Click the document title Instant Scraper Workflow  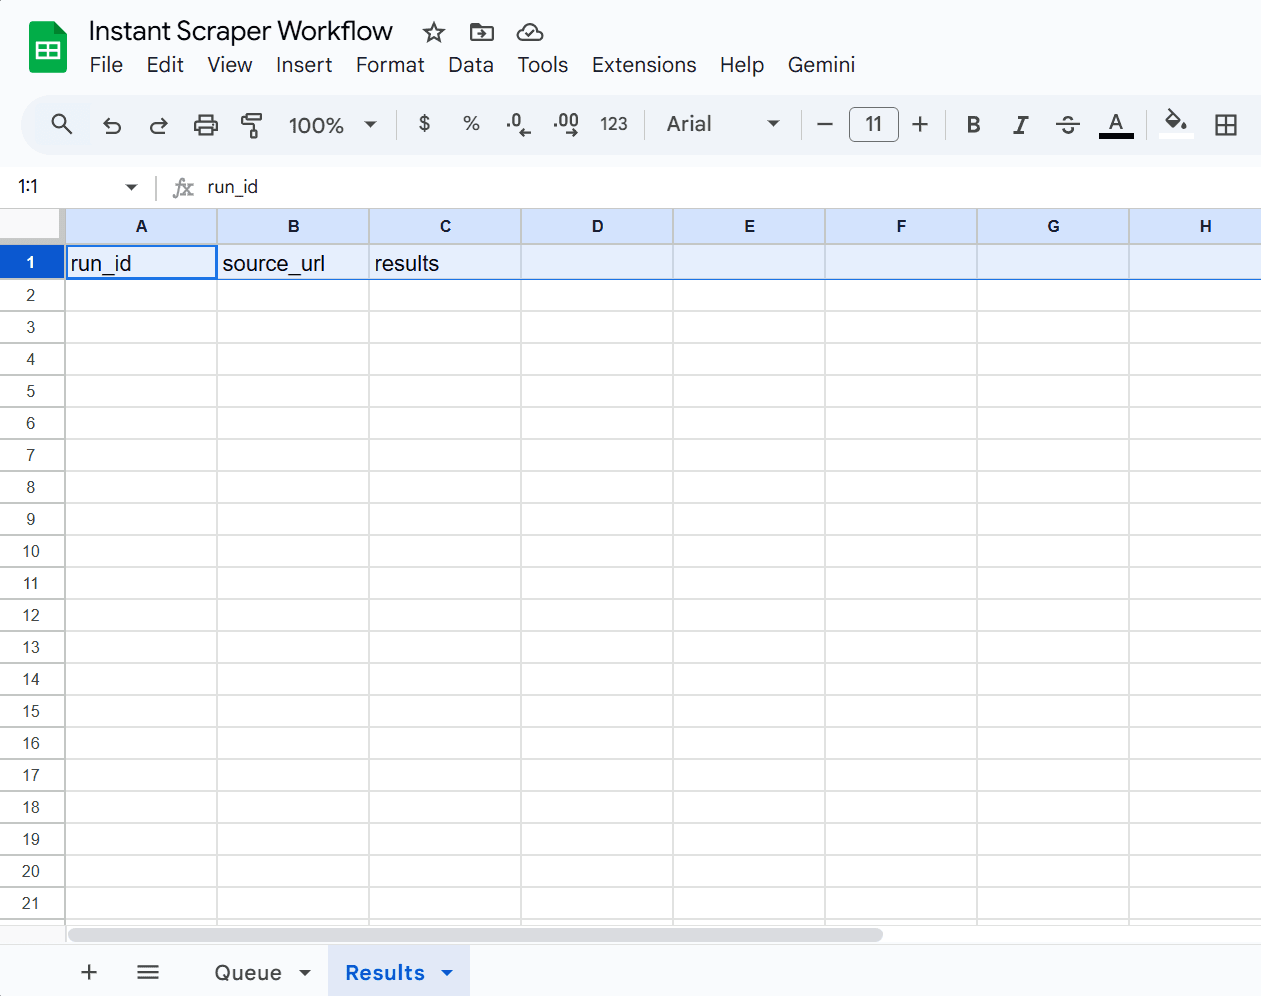pyautogui.click(x=241, y=31)
